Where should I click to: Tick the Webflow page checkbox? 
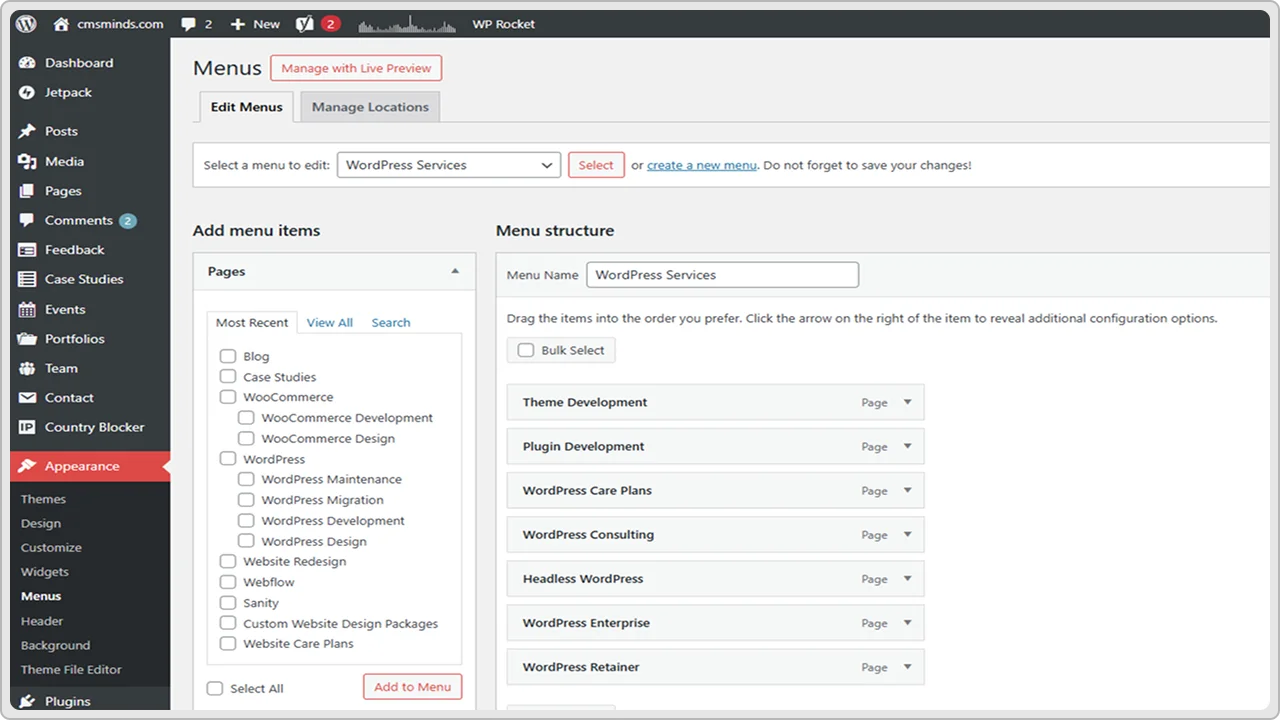click(228, 582)
